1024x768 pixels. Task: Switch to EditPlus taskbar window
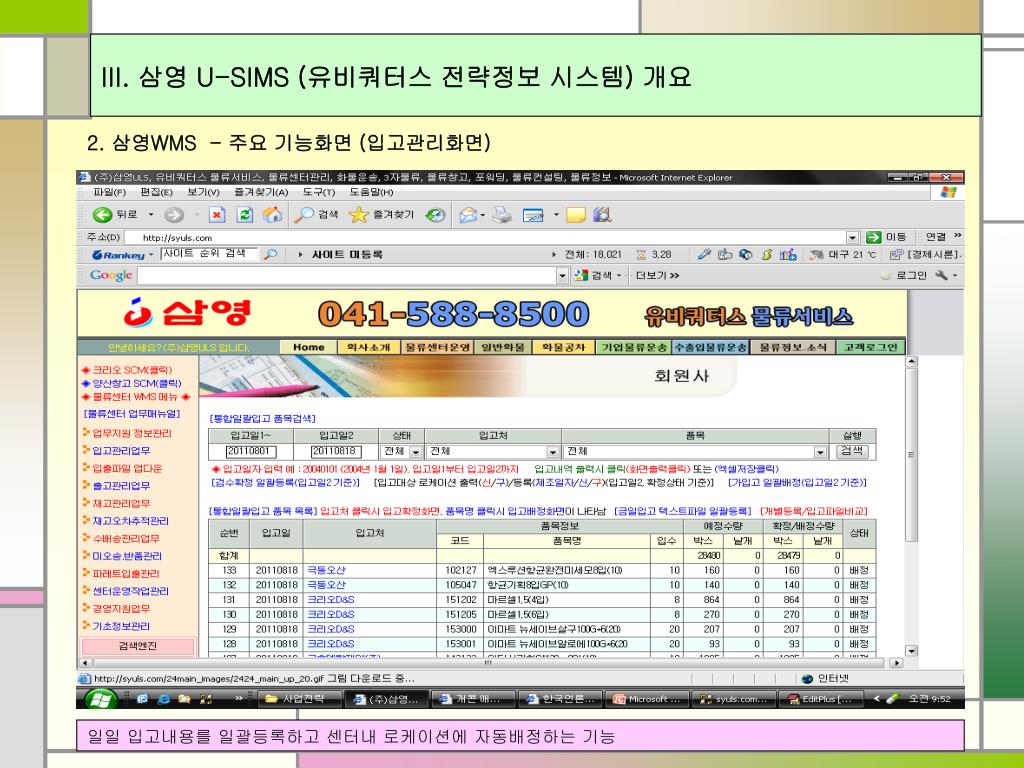click(820, 699)
